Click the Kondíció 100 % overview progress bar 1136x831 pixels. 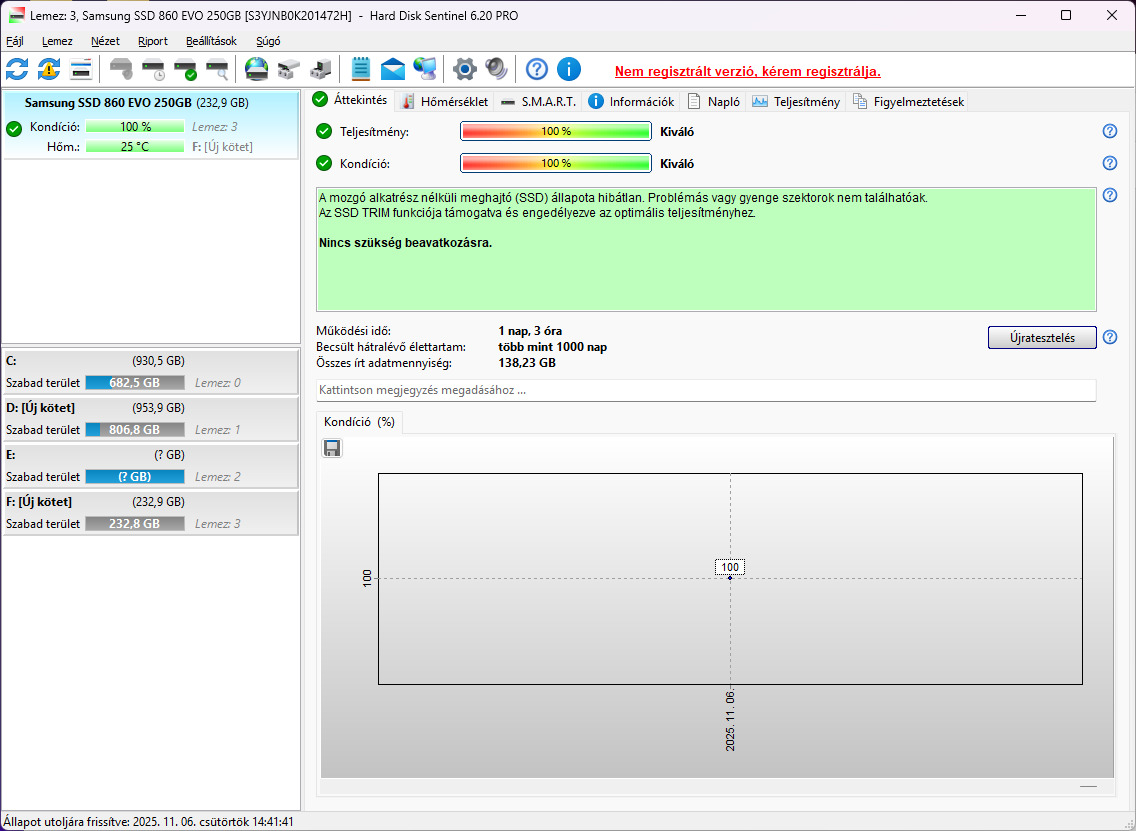[556, 163]
